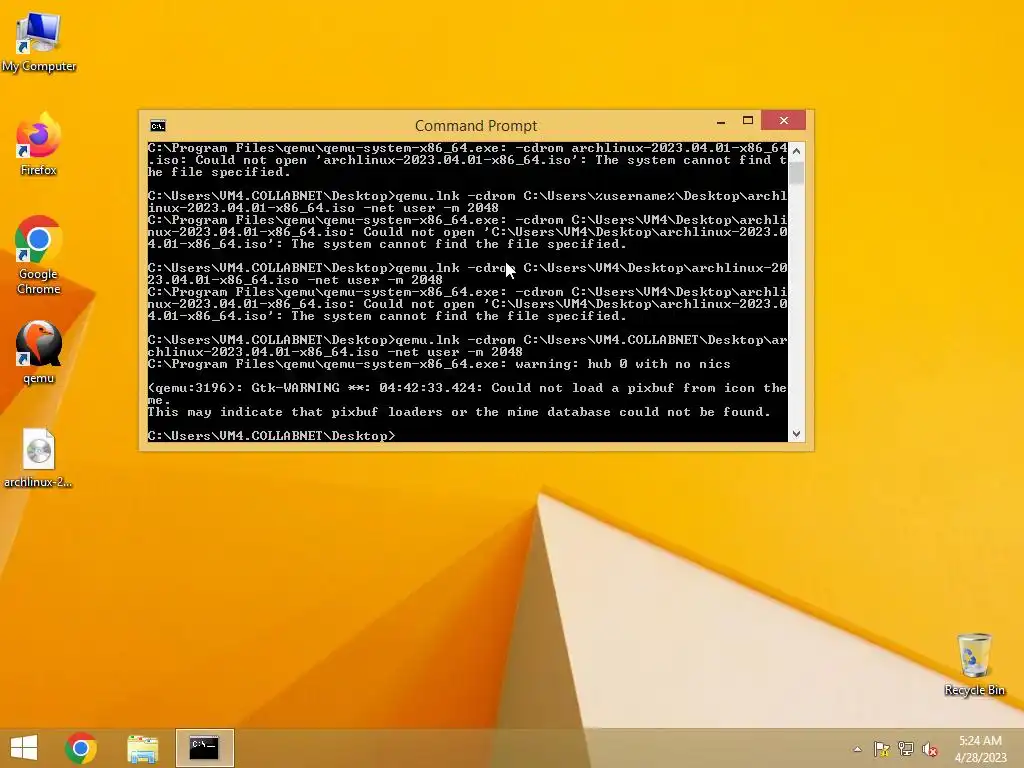Click the last prompt line C:\Users\VM4.COLLABNET\Desktop>
Image resolution: width=1024 pixels, height=768 pixels.
[x=271, y=436]
